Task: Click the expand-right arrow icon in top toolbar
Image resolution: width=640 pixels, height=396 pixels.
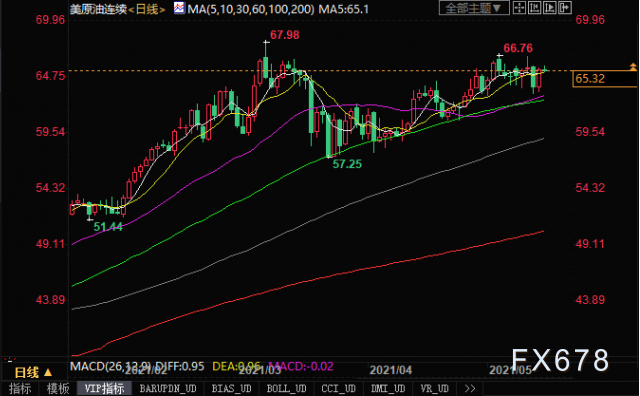Action: pos(564,8)
